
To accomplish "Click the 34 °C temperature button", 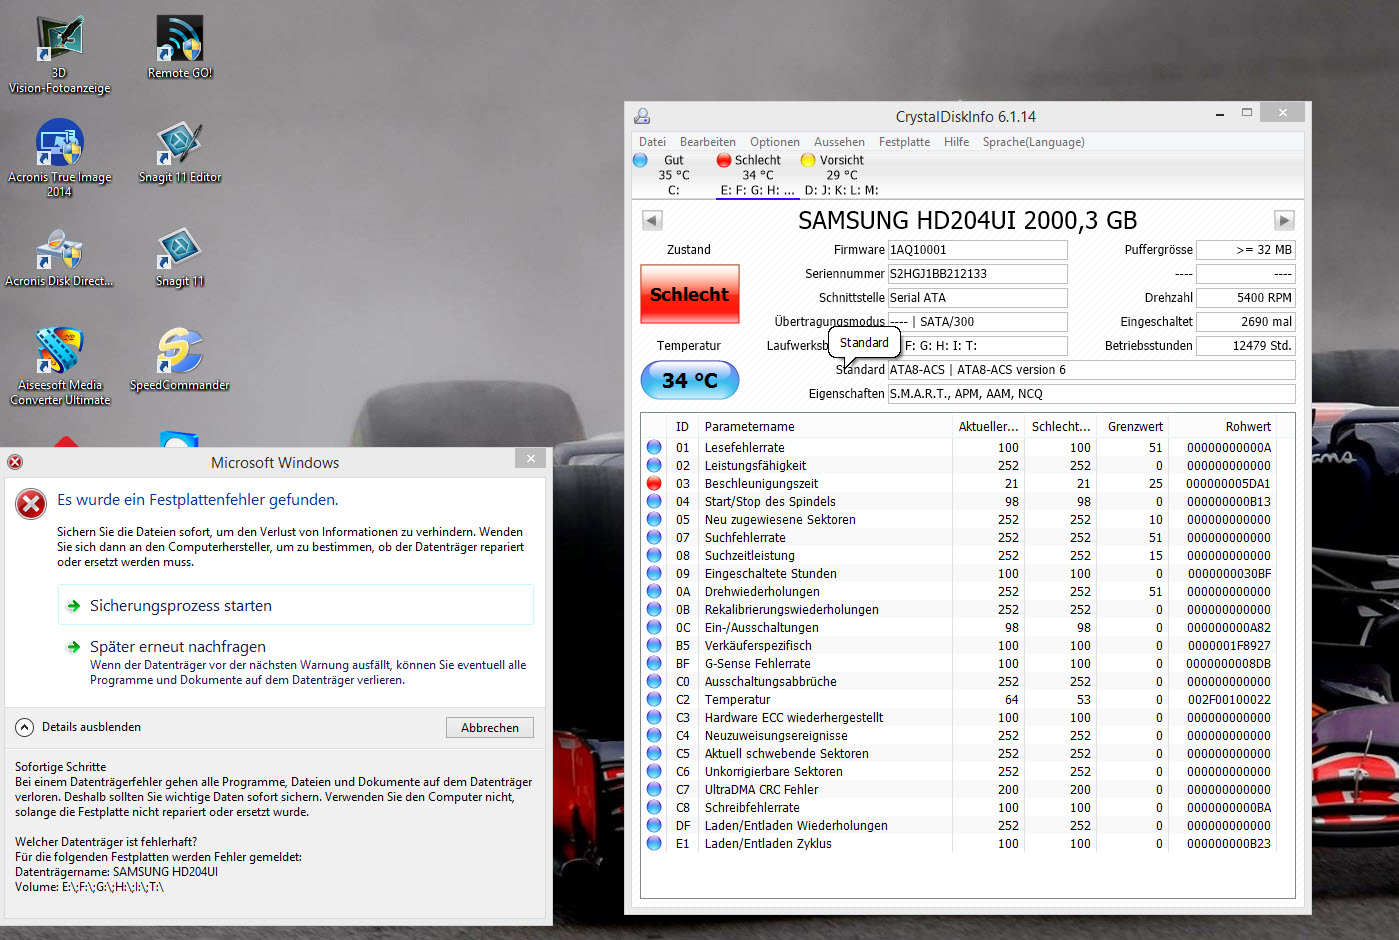I will [x=690, y=380].
